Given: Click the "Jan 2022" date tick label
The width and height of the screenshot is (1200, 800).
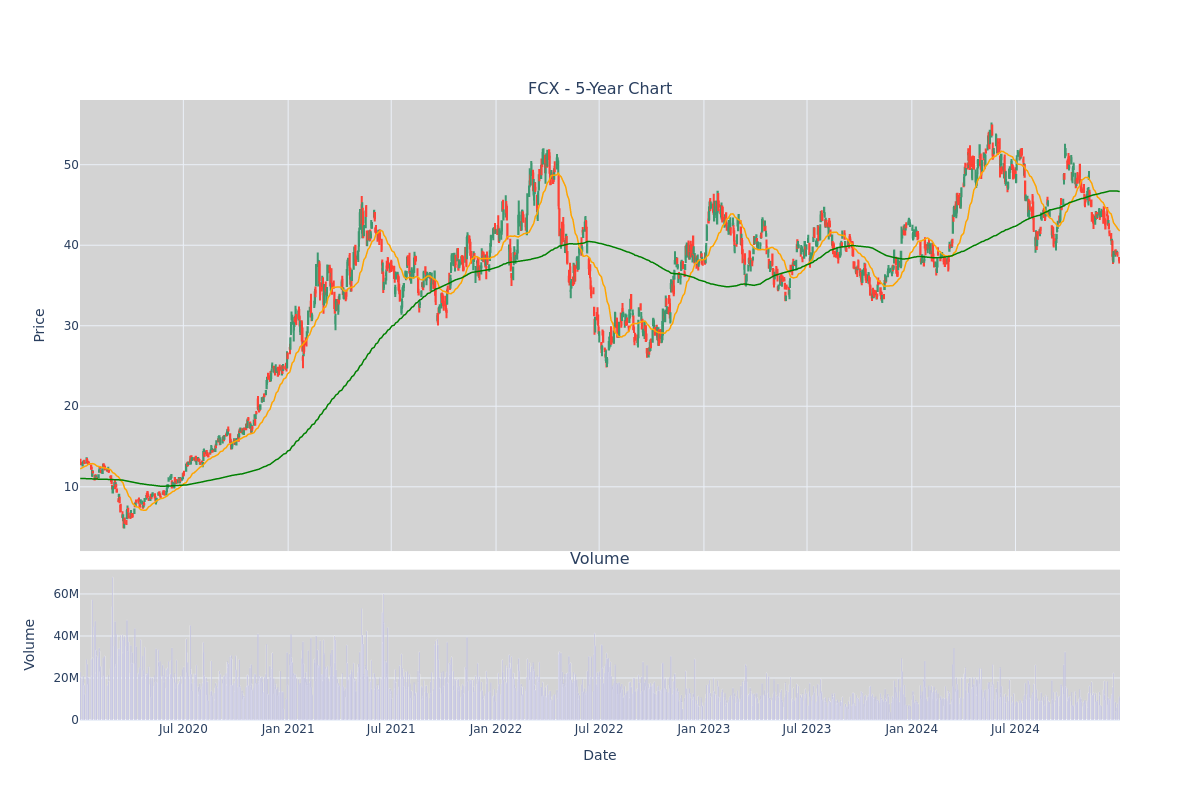Looking at the screenshot, I should [496, 729].
